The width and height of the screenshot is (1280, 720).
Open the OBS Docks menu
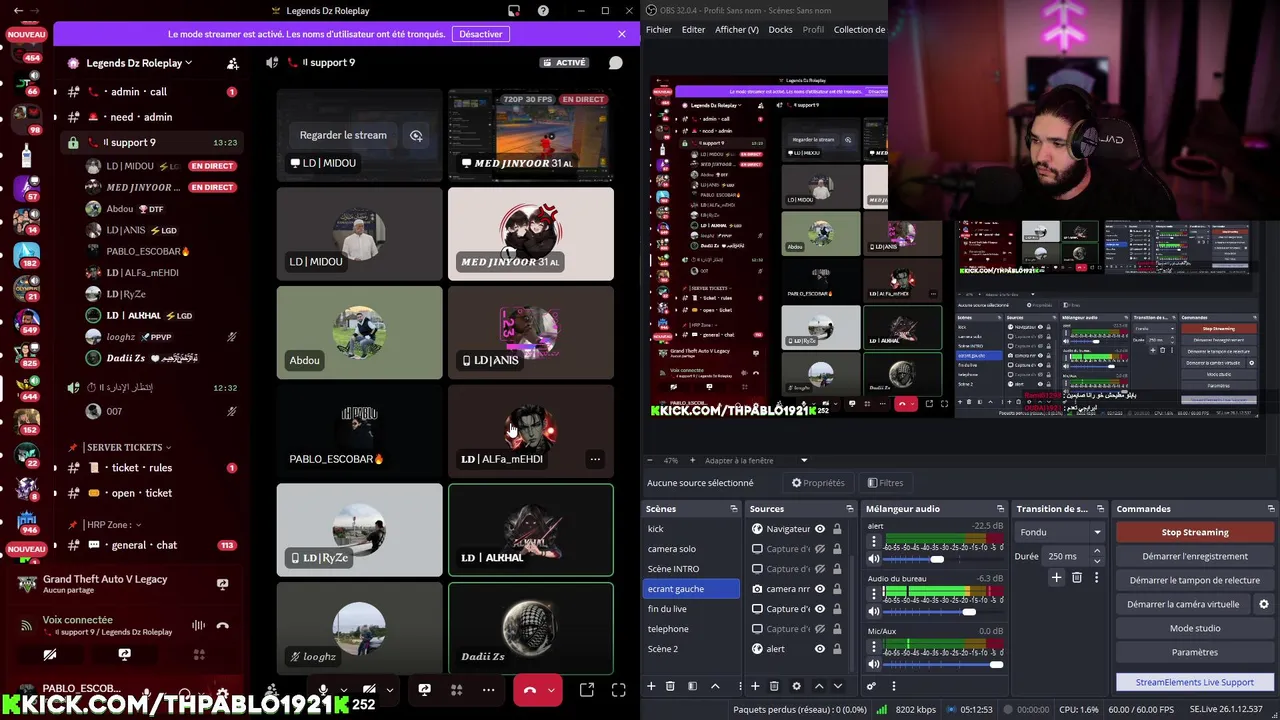point(780,29)
